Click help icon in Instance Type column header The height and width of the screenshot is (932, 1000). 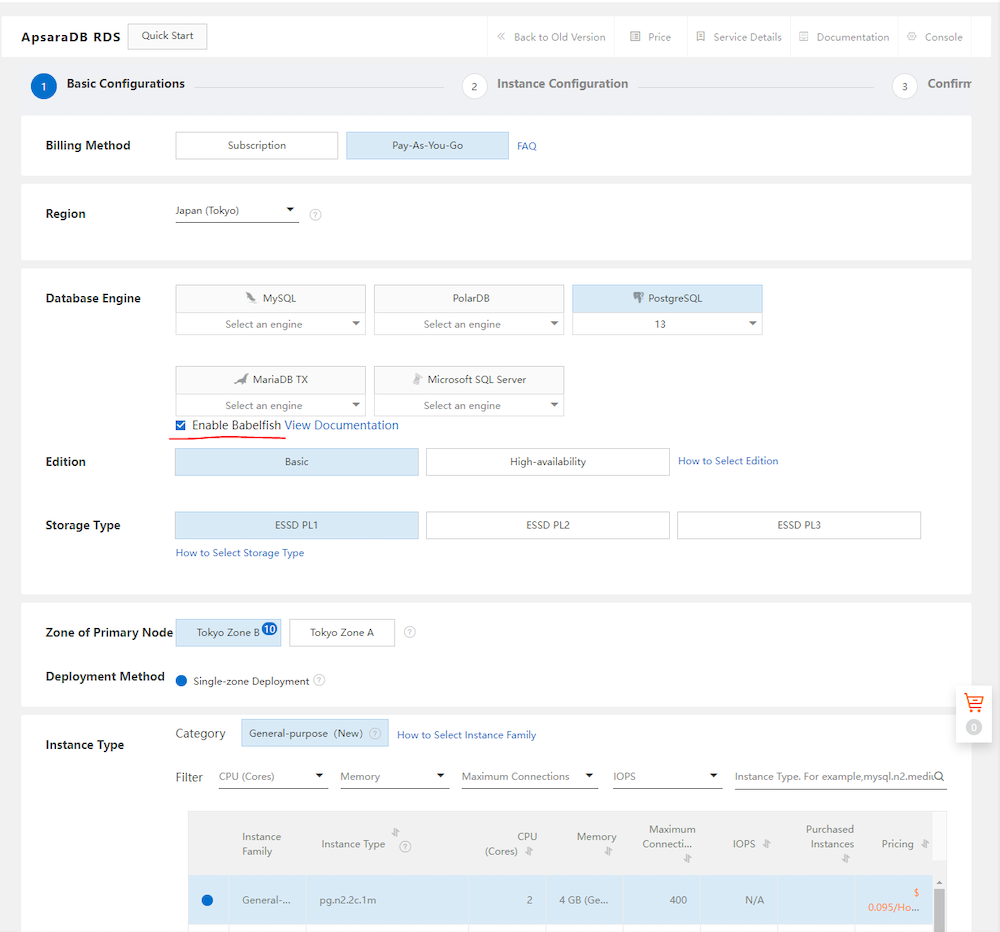pyautogui.click(x=405, y=847)
